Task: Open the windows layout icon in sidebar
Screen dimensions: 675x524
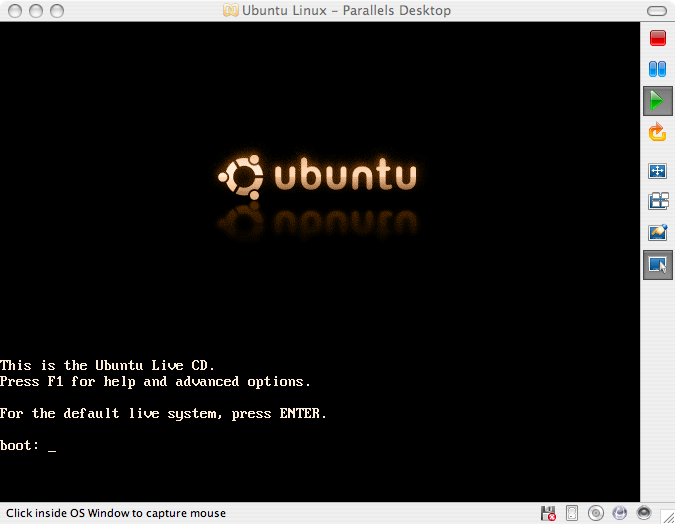Action: click(658, 201)
